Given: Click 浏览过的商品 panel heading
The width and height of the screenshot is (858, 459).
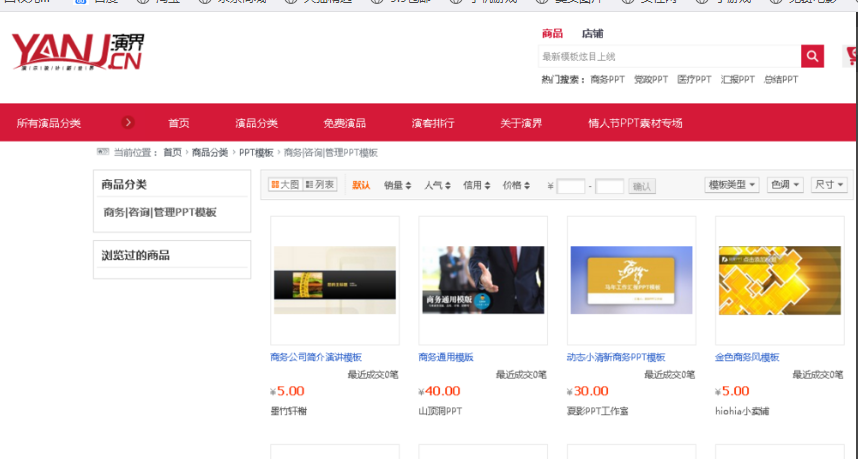Looking at the screenshot, I should [135, 255].
